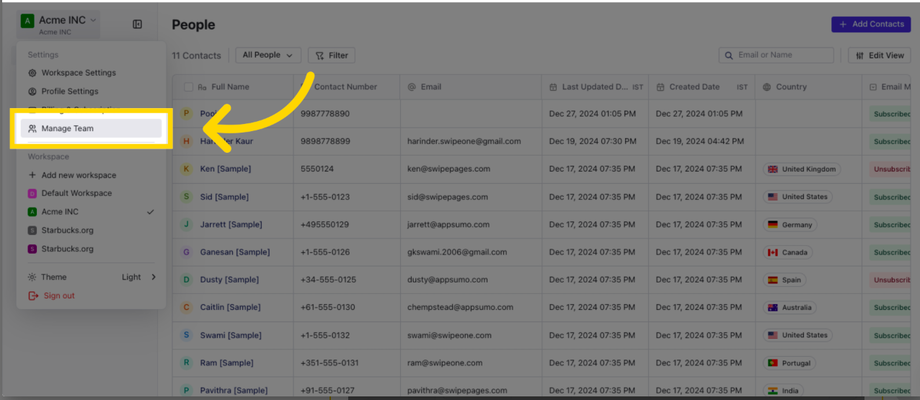Click phone number +495550129
Viewport: 920px width, 400px height.
324,225
